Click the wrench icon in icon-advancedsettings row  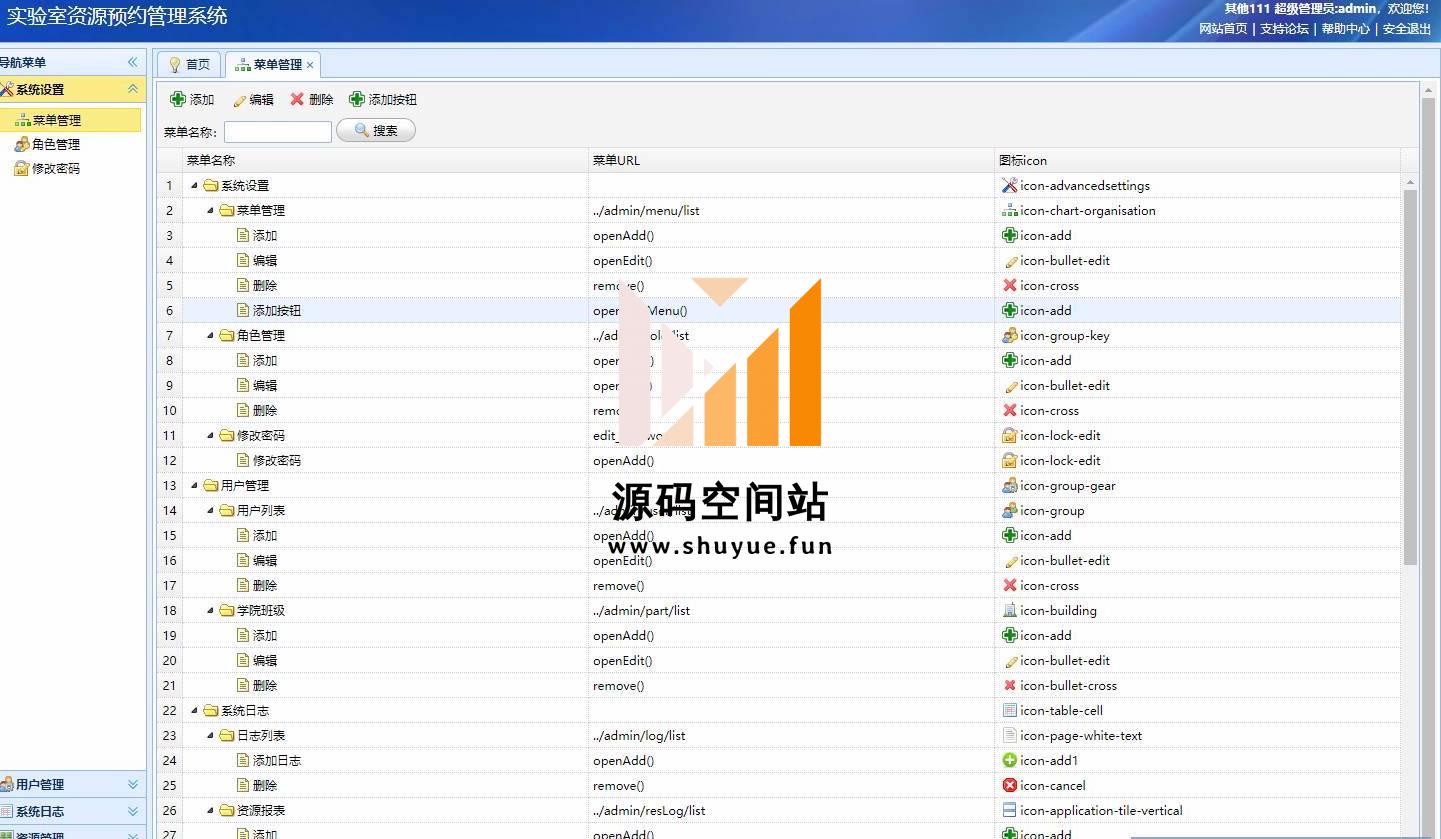pos(1009,185)
